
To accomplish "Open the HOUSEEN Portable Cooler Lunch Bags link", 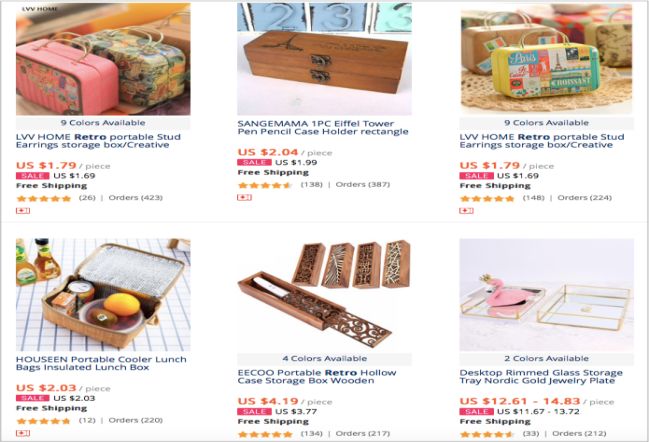I will [101, 363].
